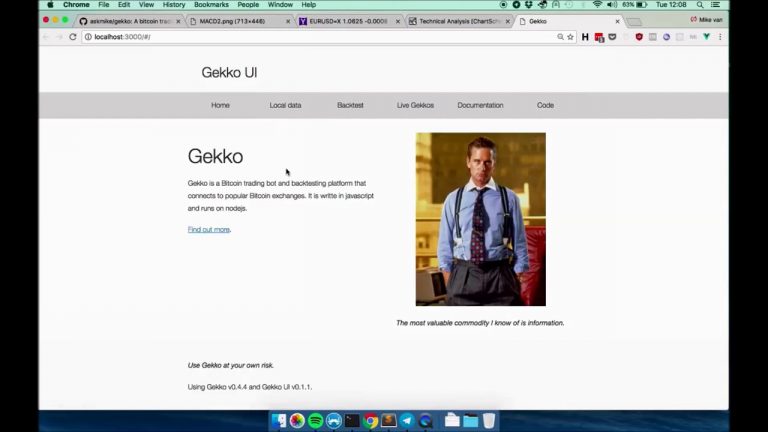
Task: Open Dropbox from the menu bar
Action: [x=528, y=5]
